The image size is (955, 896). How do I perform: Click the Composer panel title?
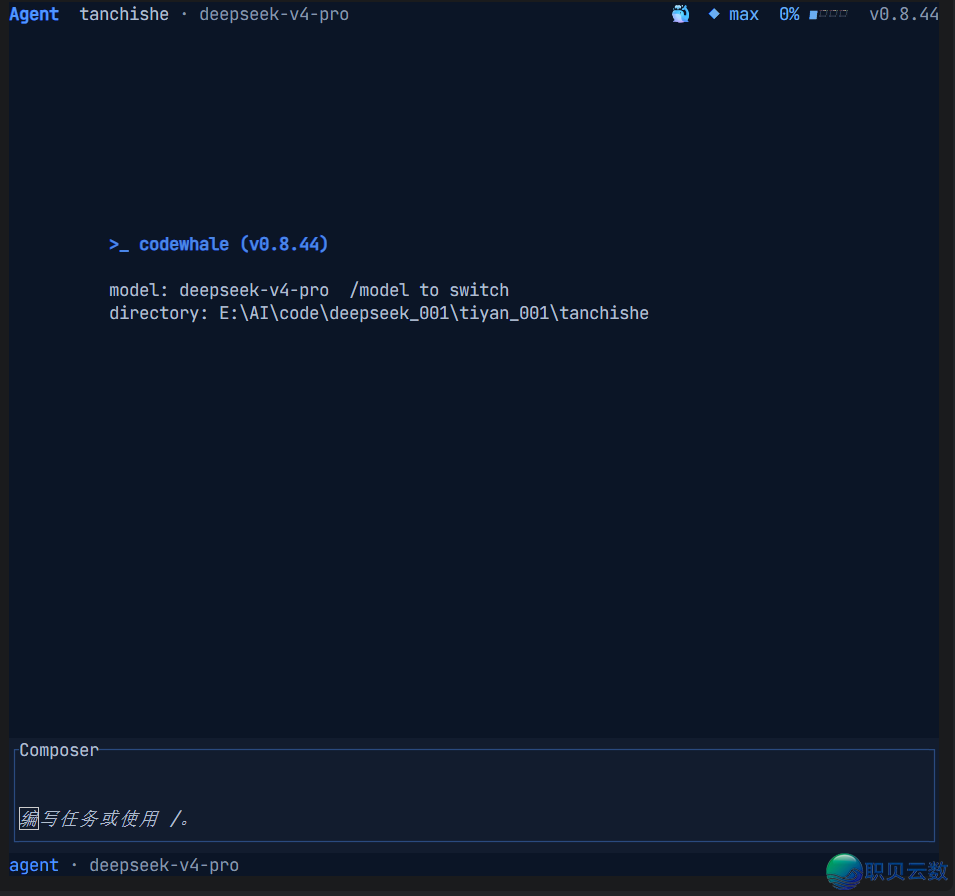tap(59, 750)
